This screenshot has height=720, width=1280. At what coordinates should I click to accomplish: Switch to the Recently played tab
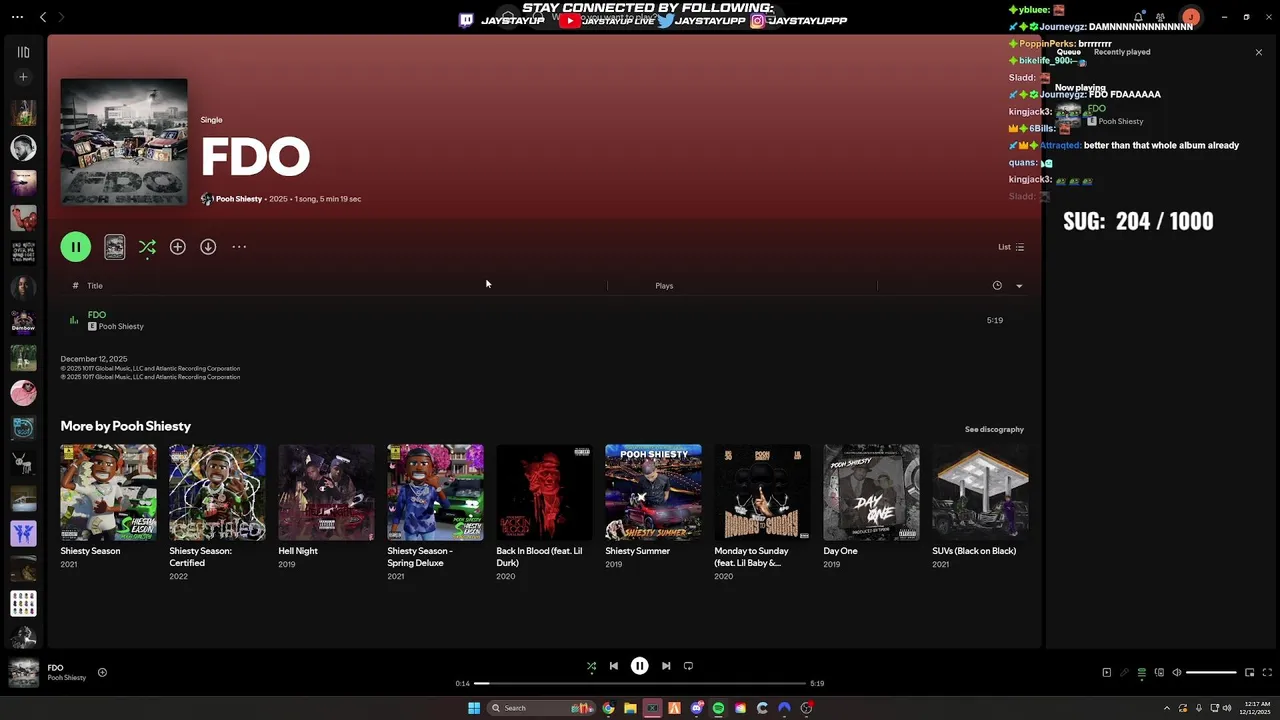tap(1122, 52)
